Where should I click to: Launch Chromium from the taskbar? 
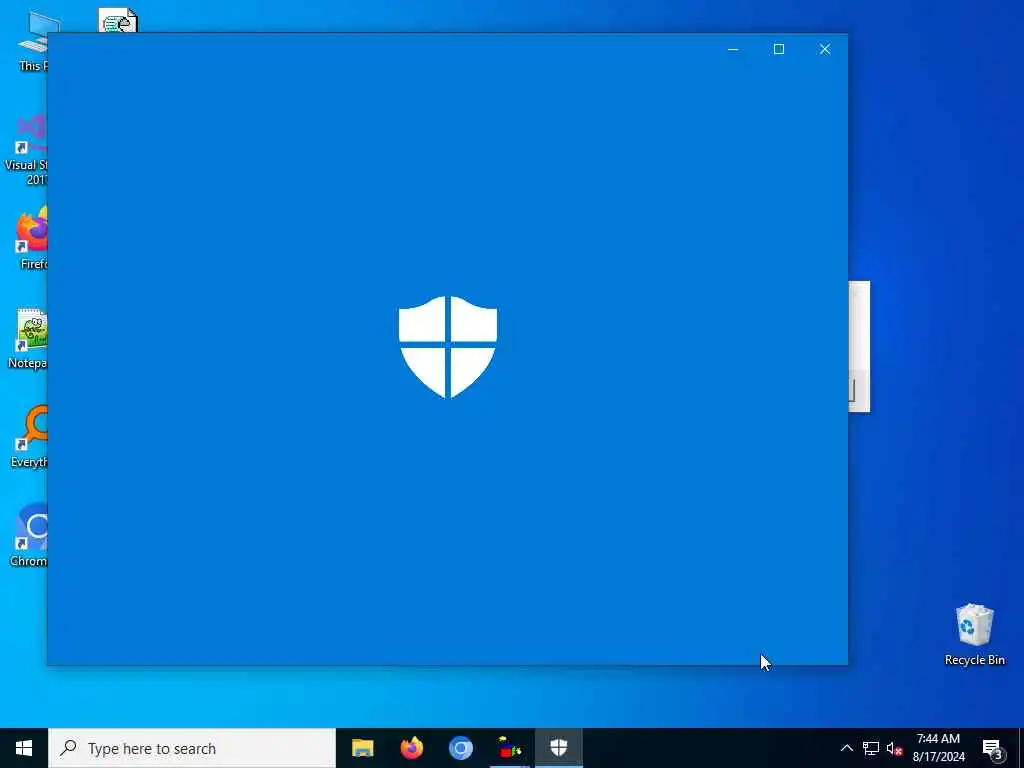click(460, 748)
